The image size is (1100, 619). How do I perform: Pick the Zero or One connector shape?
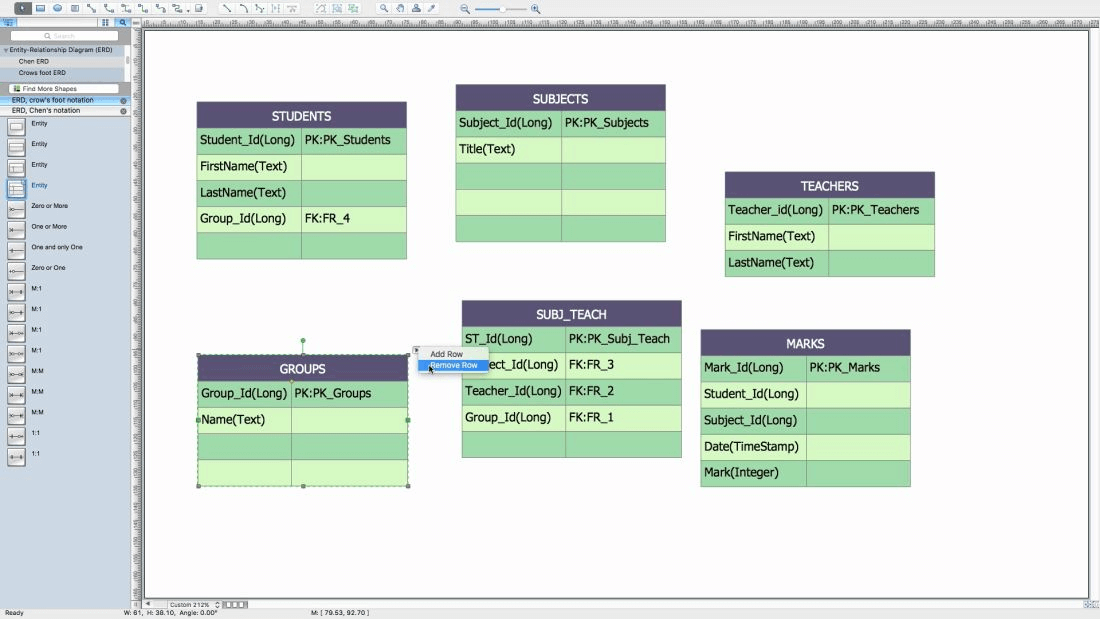(16, 271)
